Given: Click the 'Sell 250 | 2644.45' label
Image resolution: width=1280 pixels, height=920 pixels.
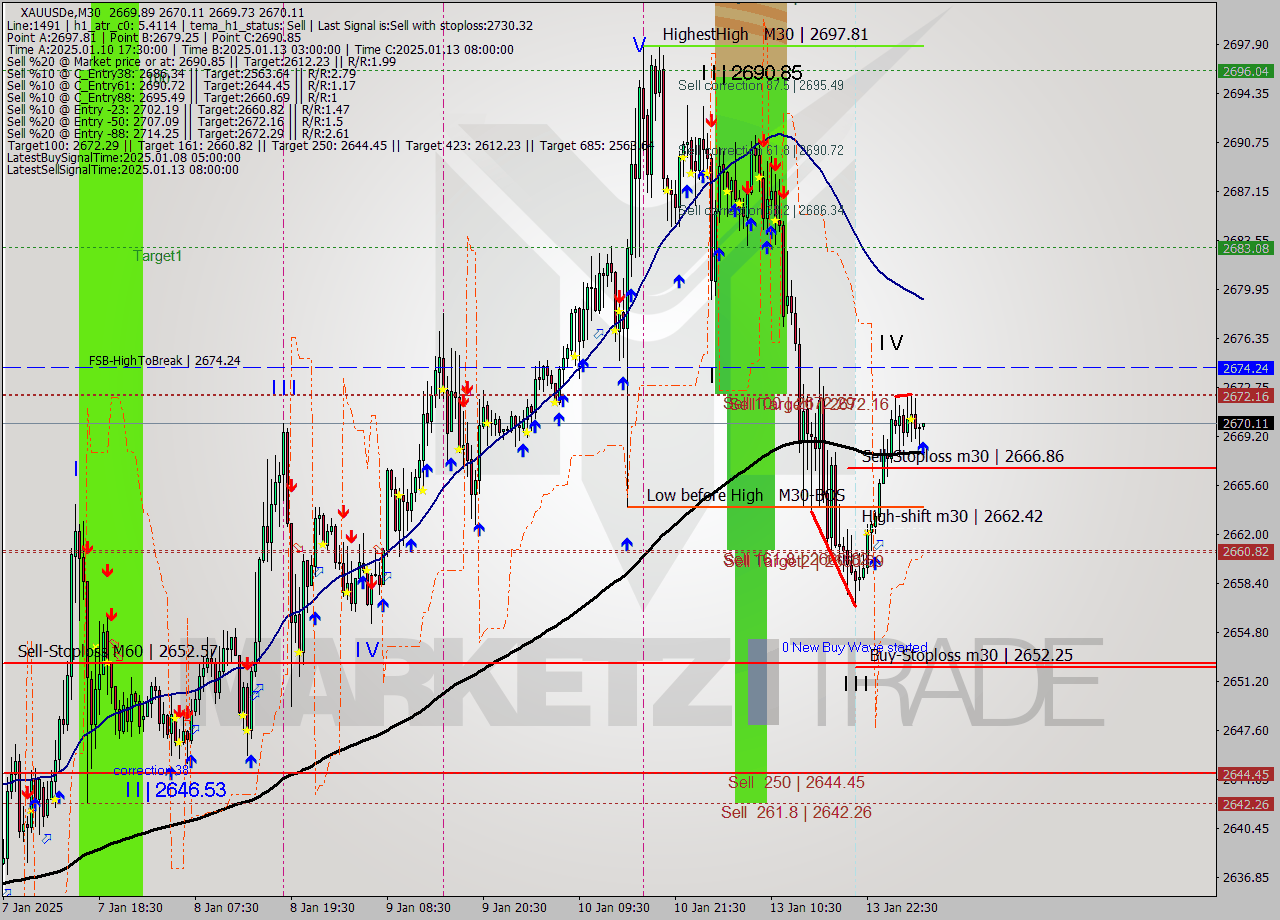Looking at the screenshot, I should (796, 782).
